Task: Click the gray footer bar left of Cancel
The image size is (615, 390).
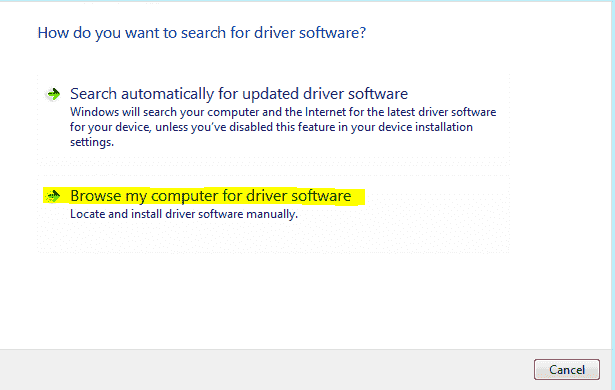Action: (267, 370)
